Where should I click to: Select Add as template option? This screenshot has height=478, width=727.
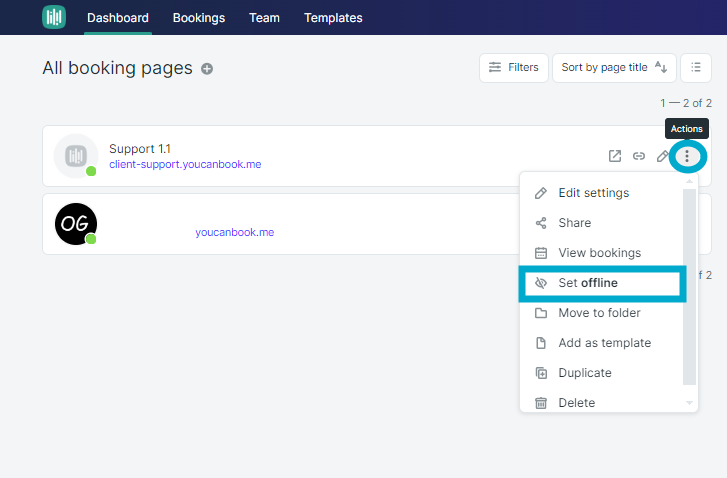[x=601, y=343]
